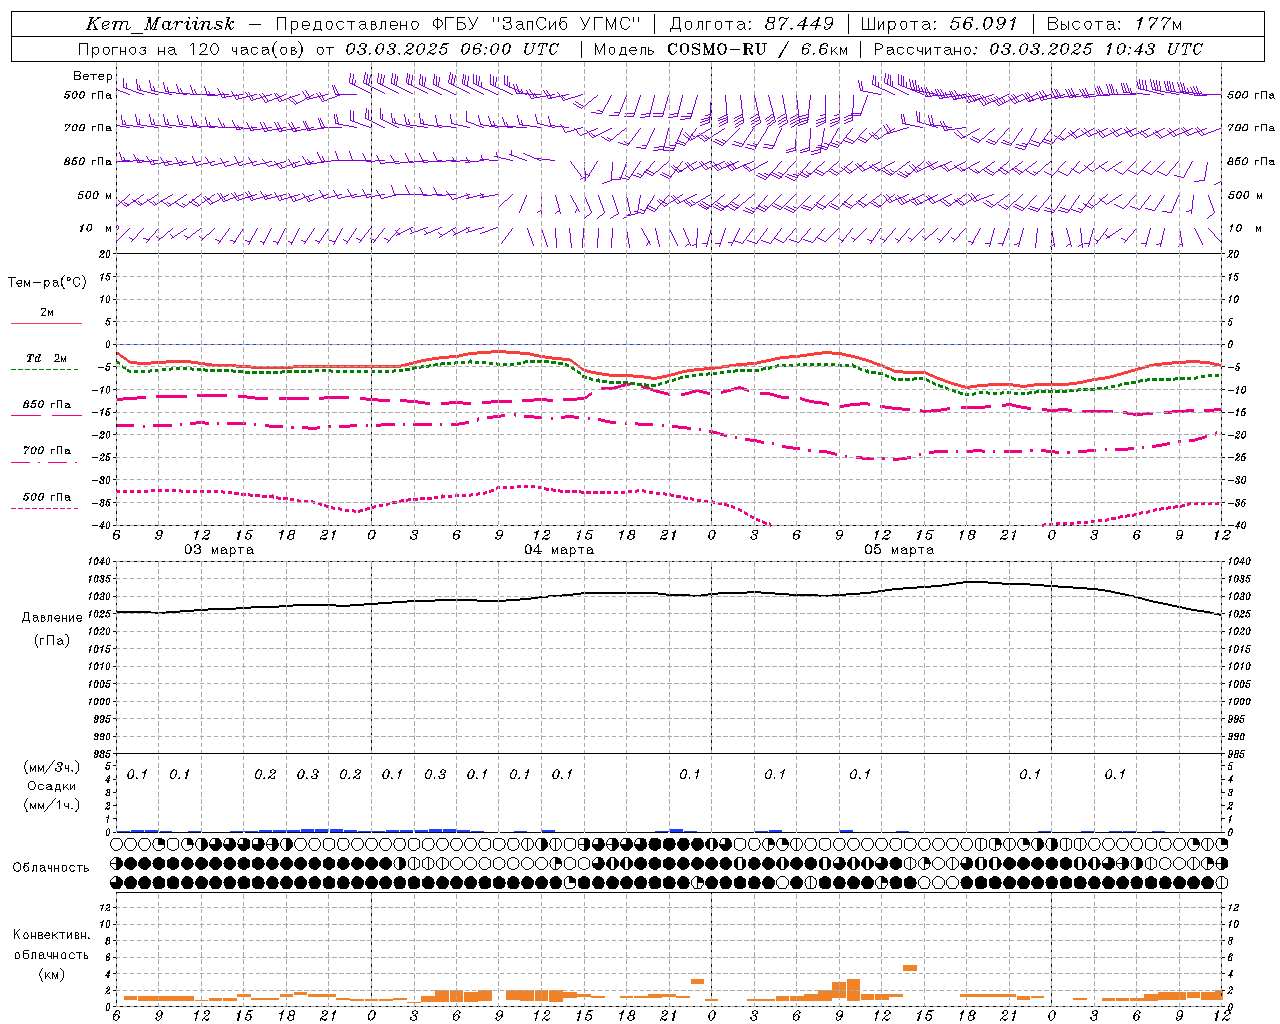Click the forecast start 03.03.2025 06:00 UTC
Viewport: 1280px width, 1024px height.
(x=452, y=49)
